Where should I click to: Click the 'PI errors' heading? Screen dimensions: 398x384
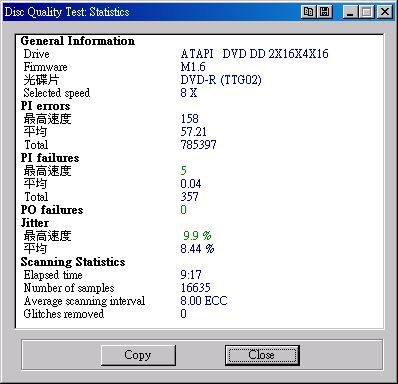45,106
